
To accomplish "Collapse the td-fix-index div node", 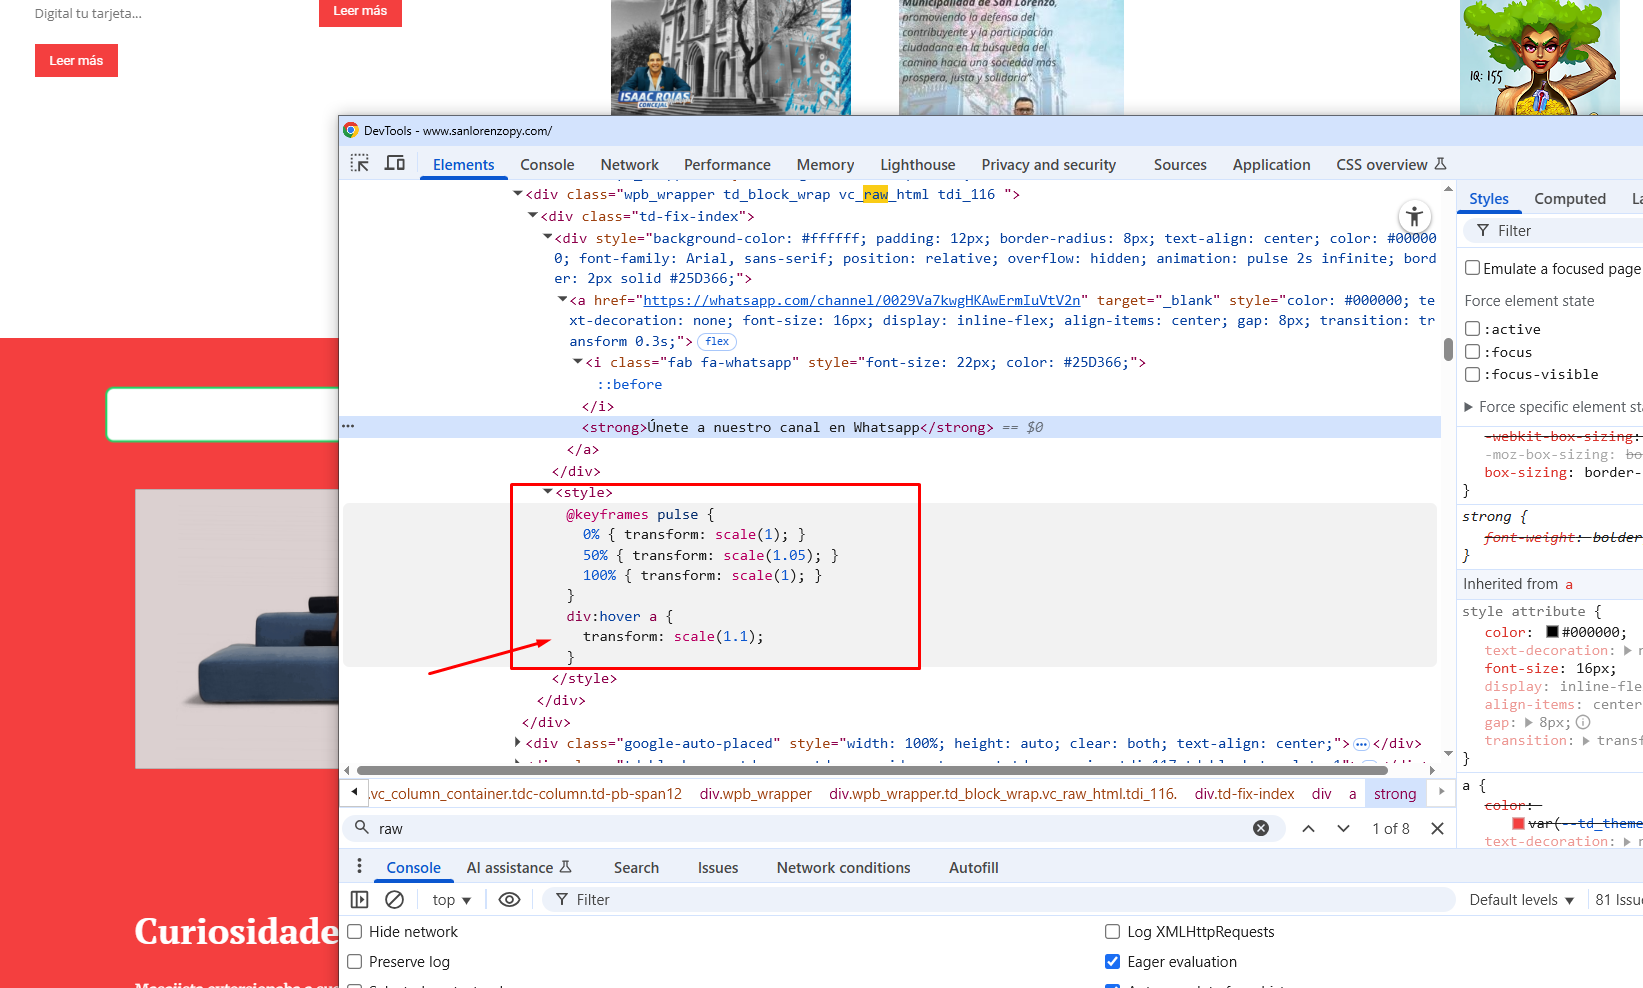I will 532,215.
